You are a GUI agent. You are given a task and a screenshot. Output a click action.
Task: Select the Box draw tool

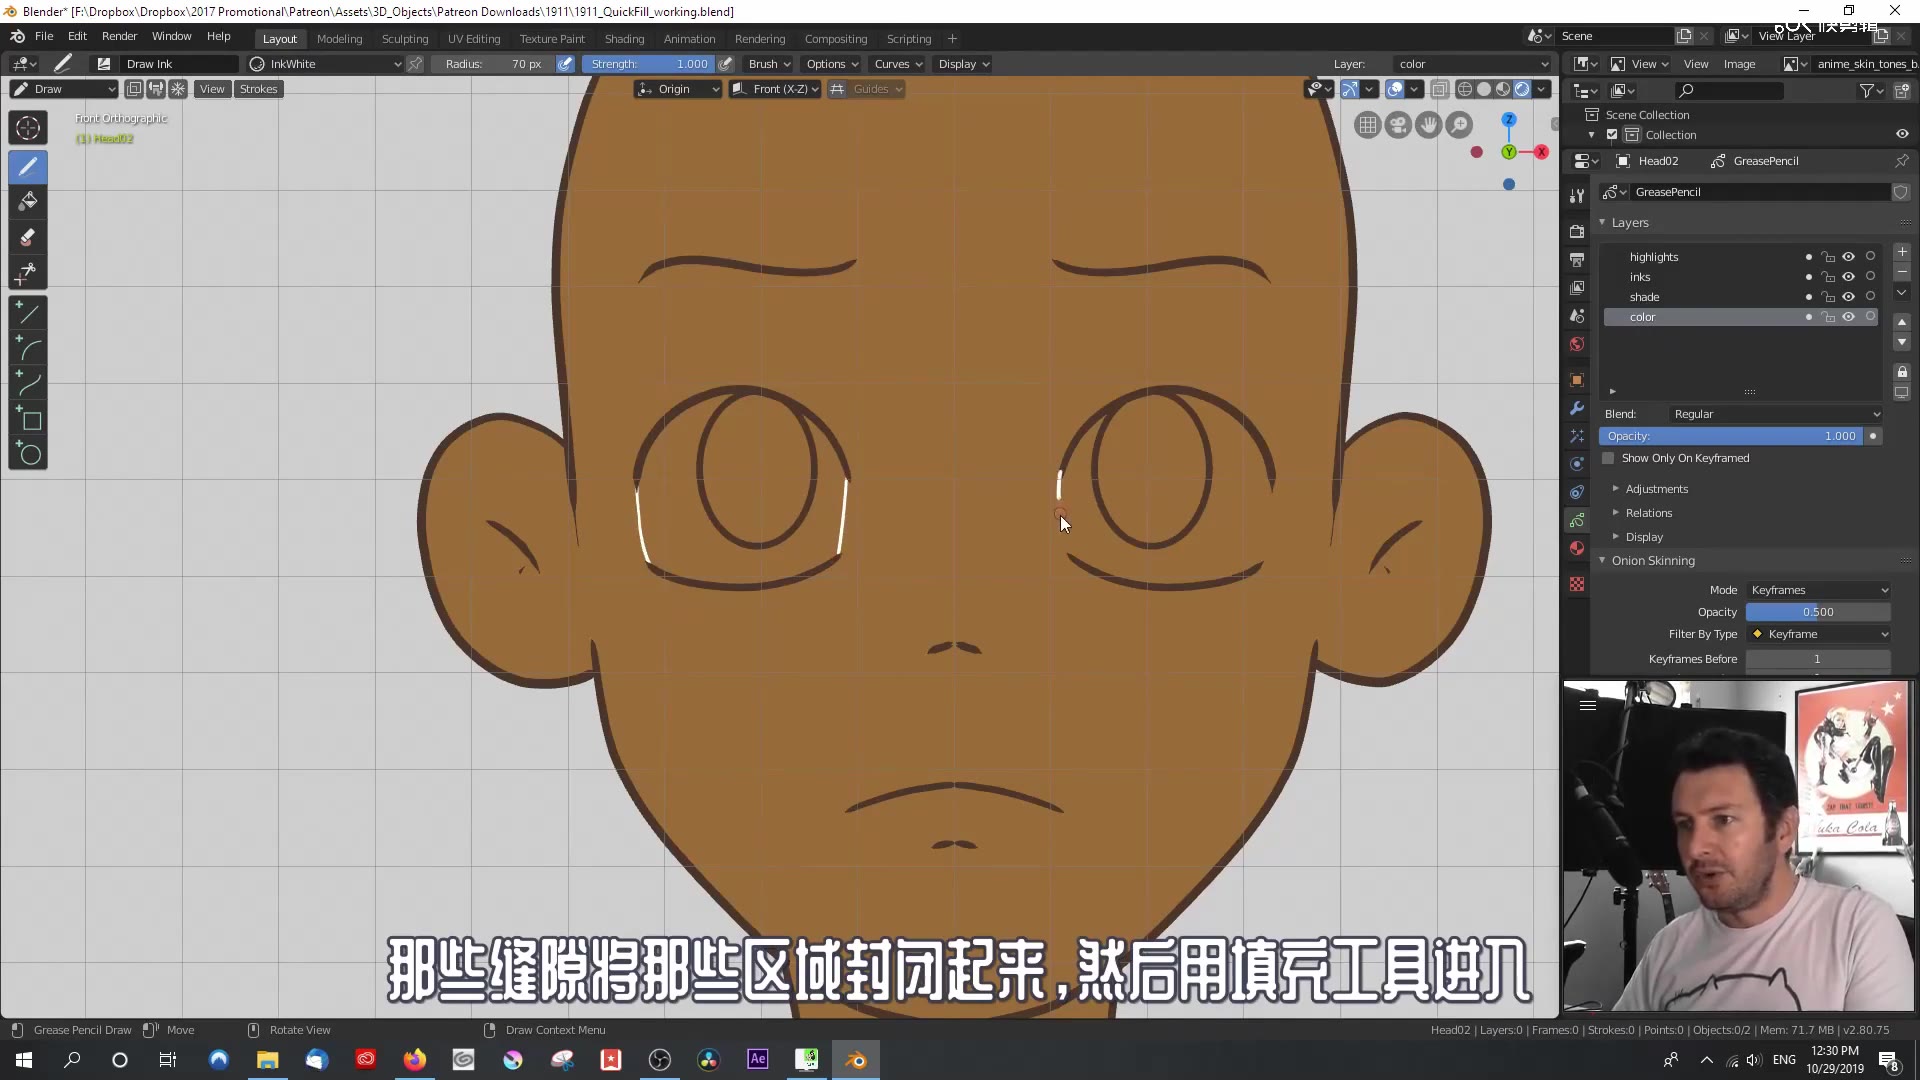point(27,420)
